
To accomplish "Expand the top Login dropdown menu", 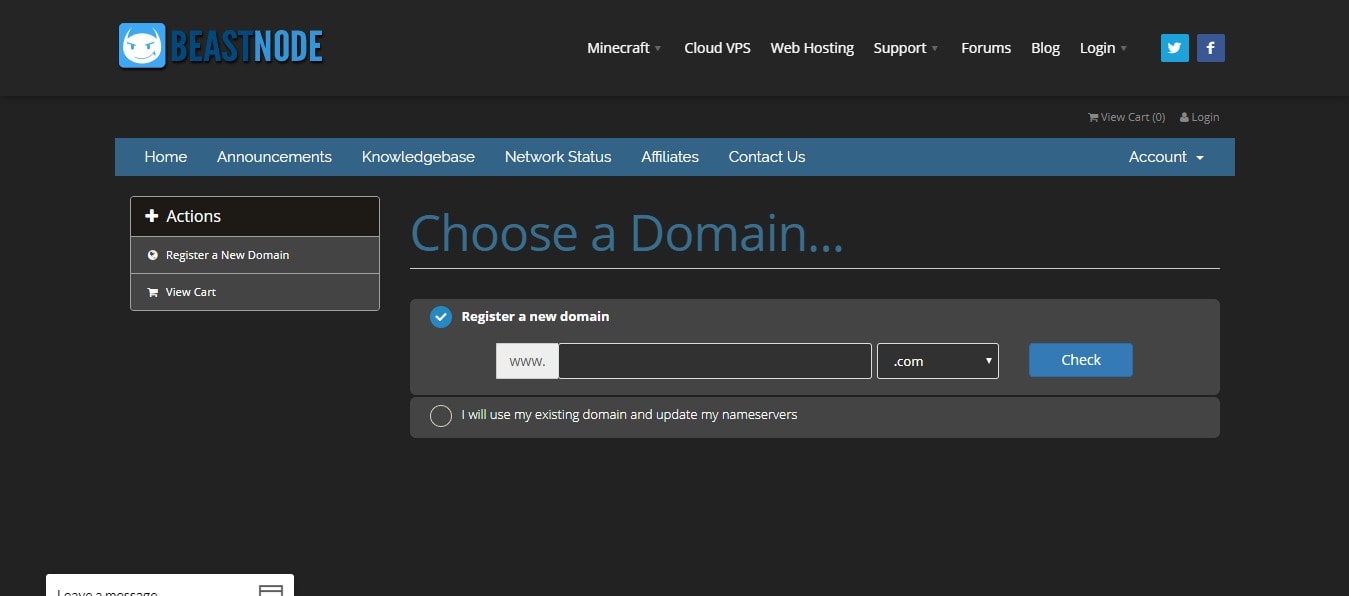I will coord(1104,48).
